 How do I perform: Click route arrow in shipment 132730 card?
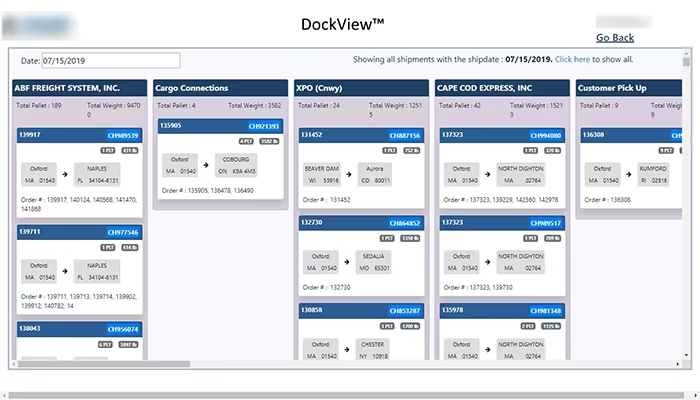pos(347,262)
